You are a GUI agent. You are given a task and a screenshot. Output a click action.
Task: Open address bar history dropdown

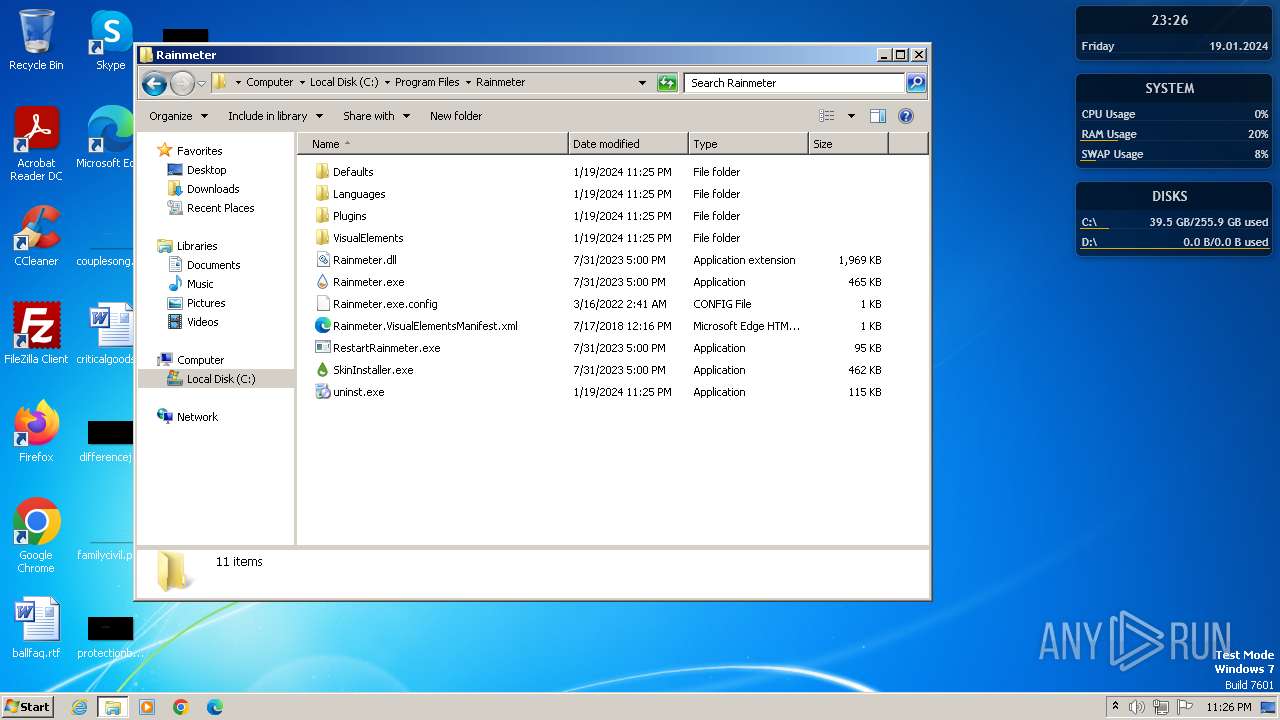(642, 83)
